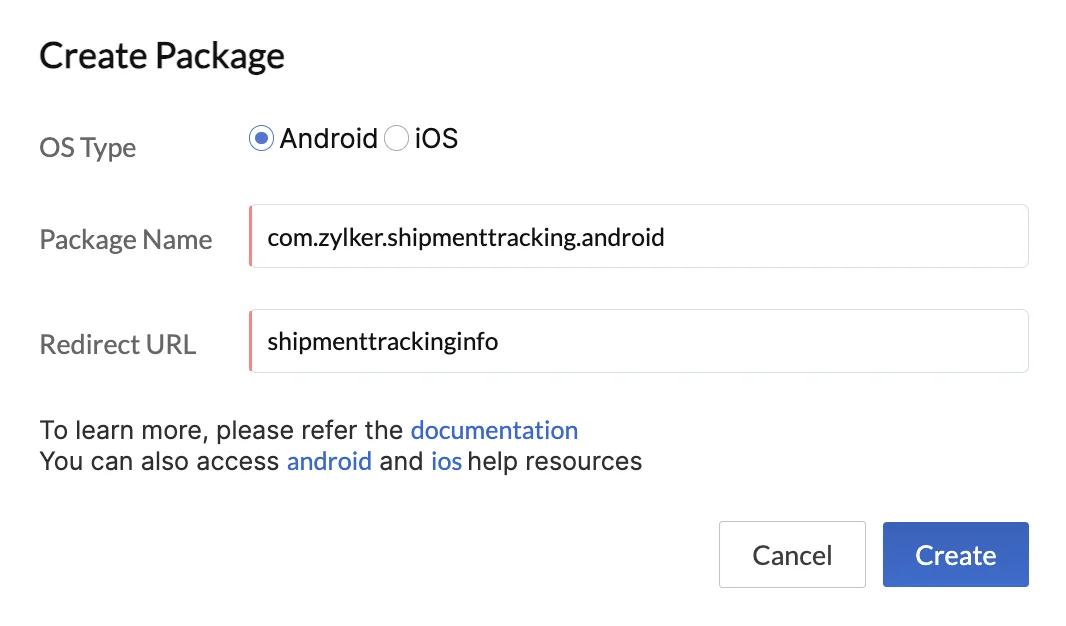This screenshot has width=1066, height=626.
Task: Click the OS Type field label
Action: pos(88,147)
